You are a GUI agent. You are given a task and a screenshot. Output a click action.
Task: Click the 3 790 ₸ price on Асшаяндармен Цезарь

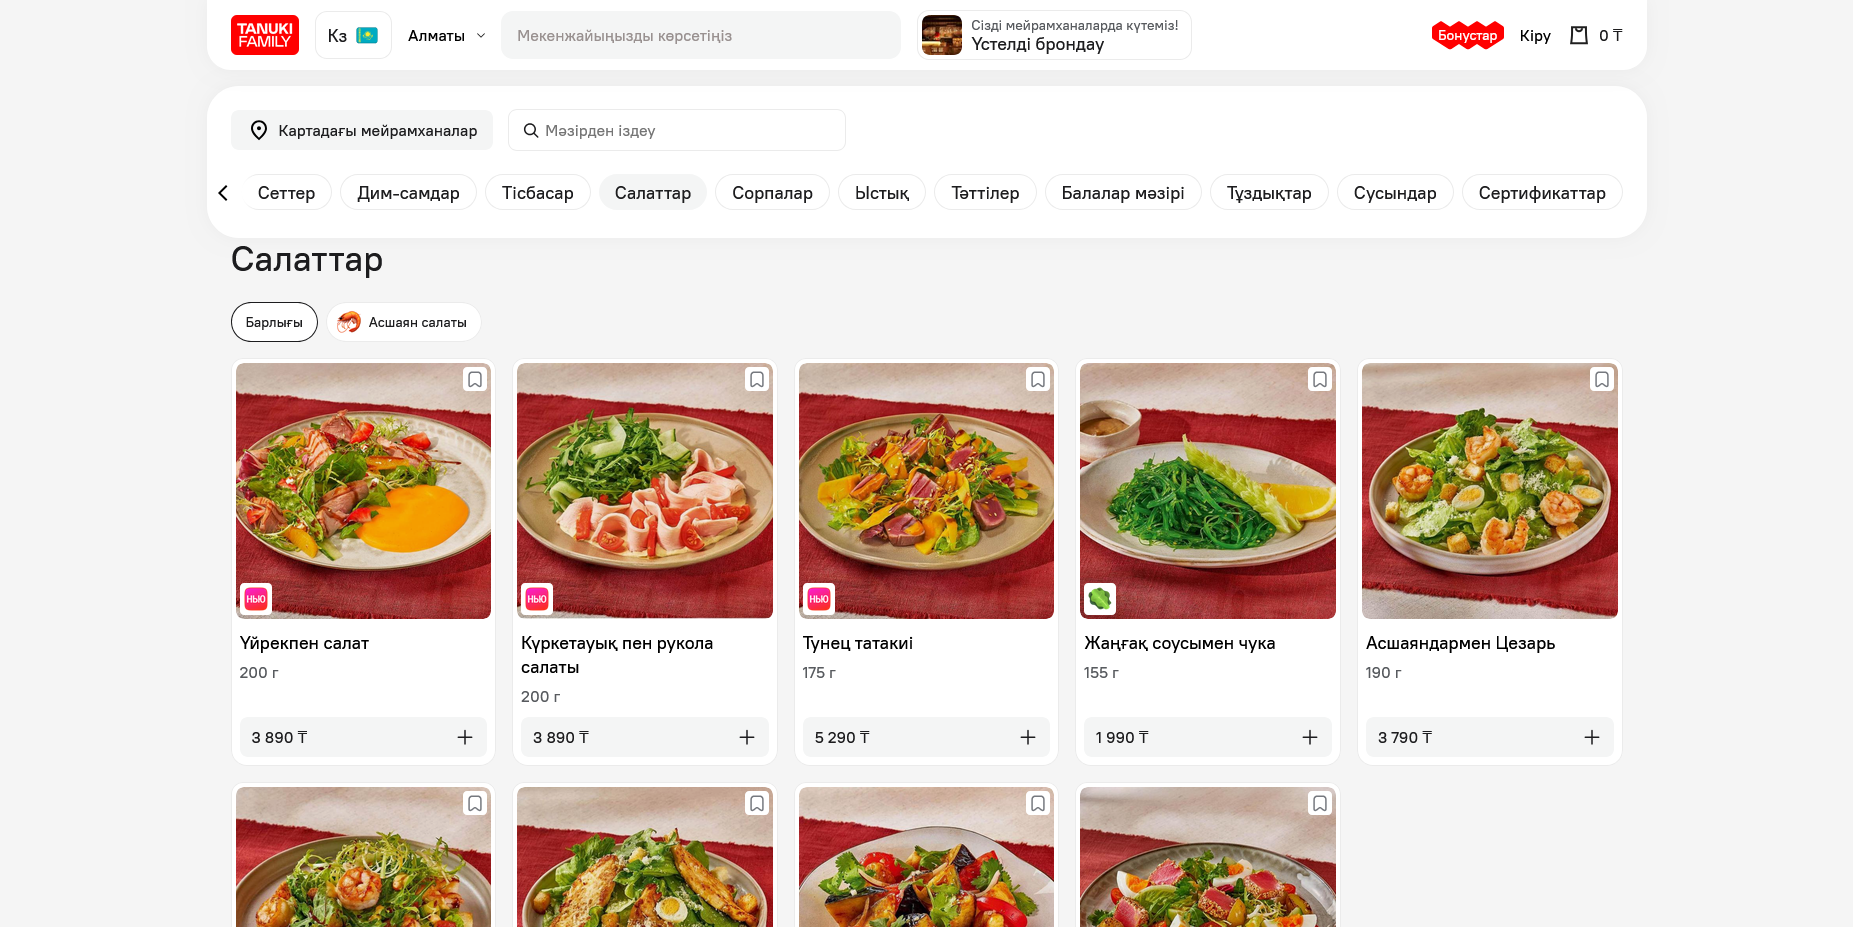[x=1405, y=737]
